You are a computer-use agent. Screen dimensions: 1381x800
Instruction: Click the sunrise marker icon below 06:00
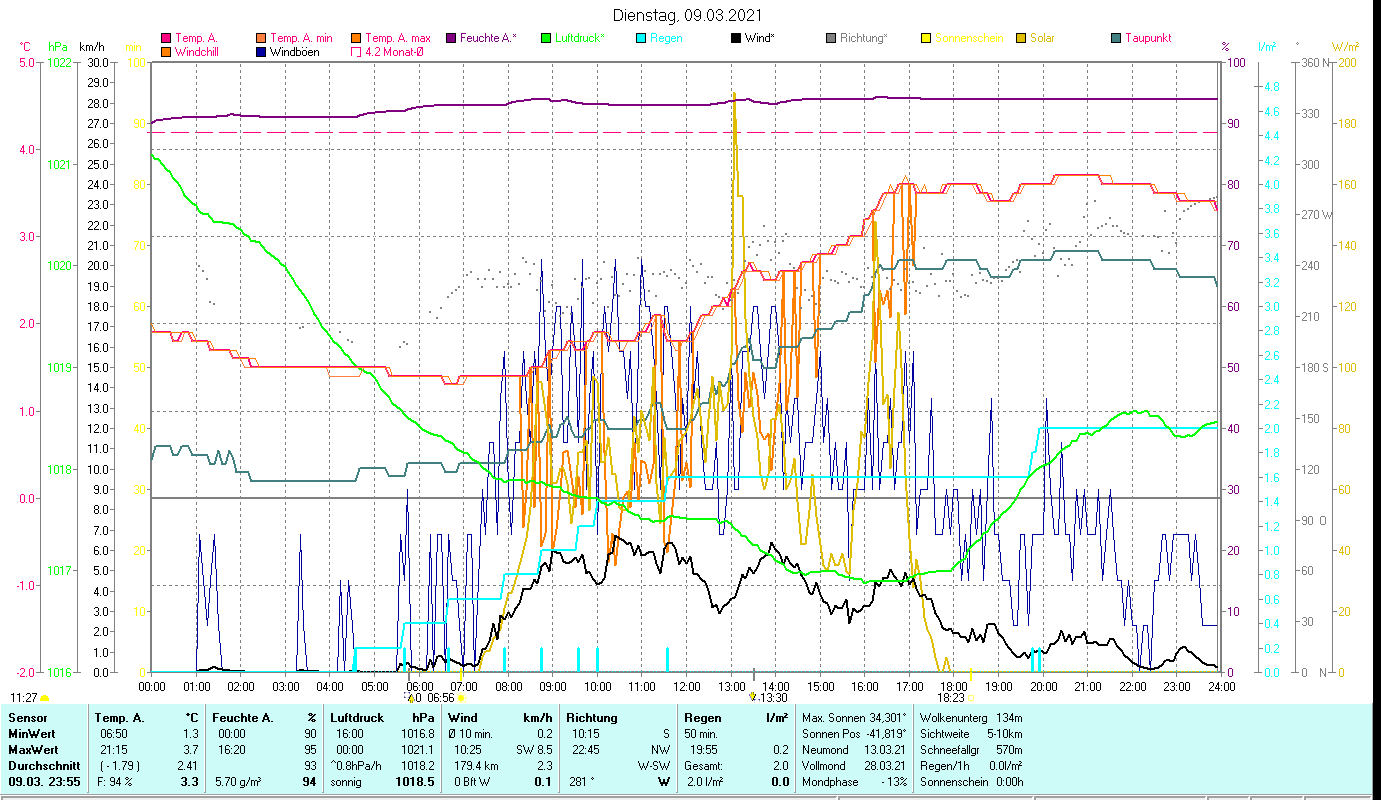click(x=407, y=697)
